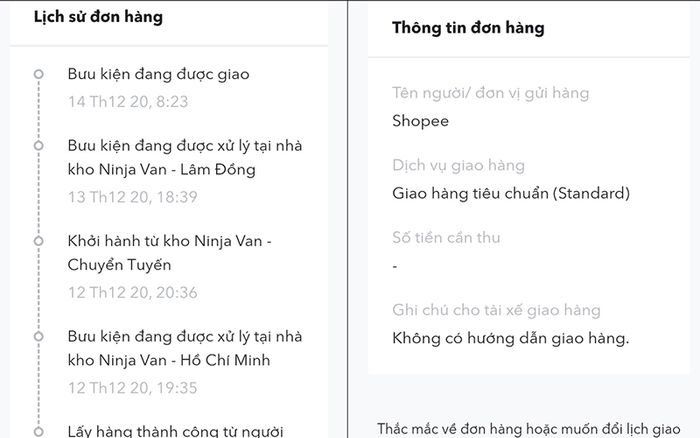Select 'Bưu kiện đang được giao' status

[158, 74]
